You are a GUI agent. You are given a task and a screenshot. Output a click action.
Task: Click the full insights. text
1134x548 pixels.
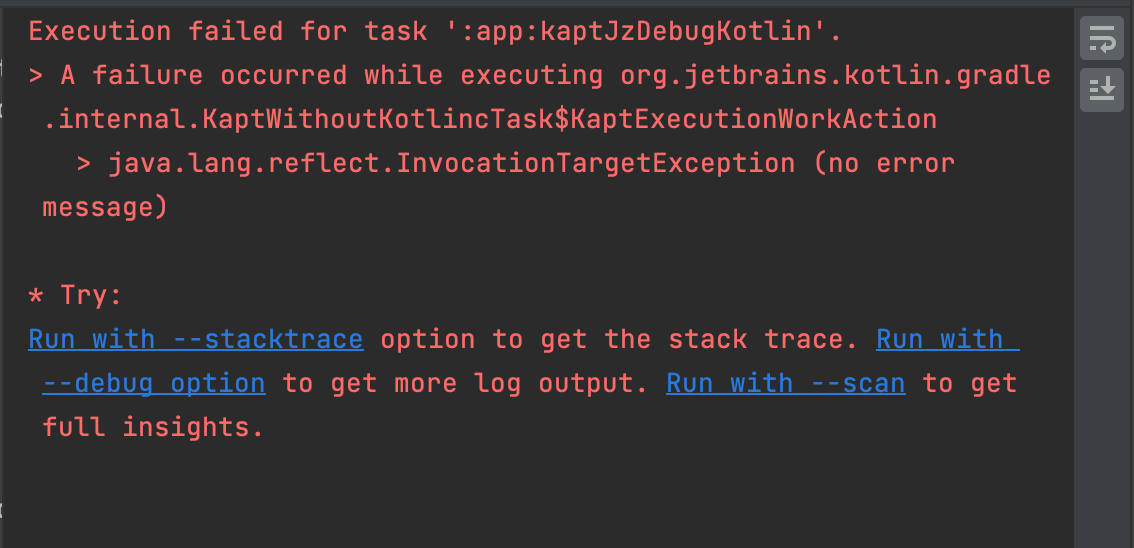tap(153, 427)
